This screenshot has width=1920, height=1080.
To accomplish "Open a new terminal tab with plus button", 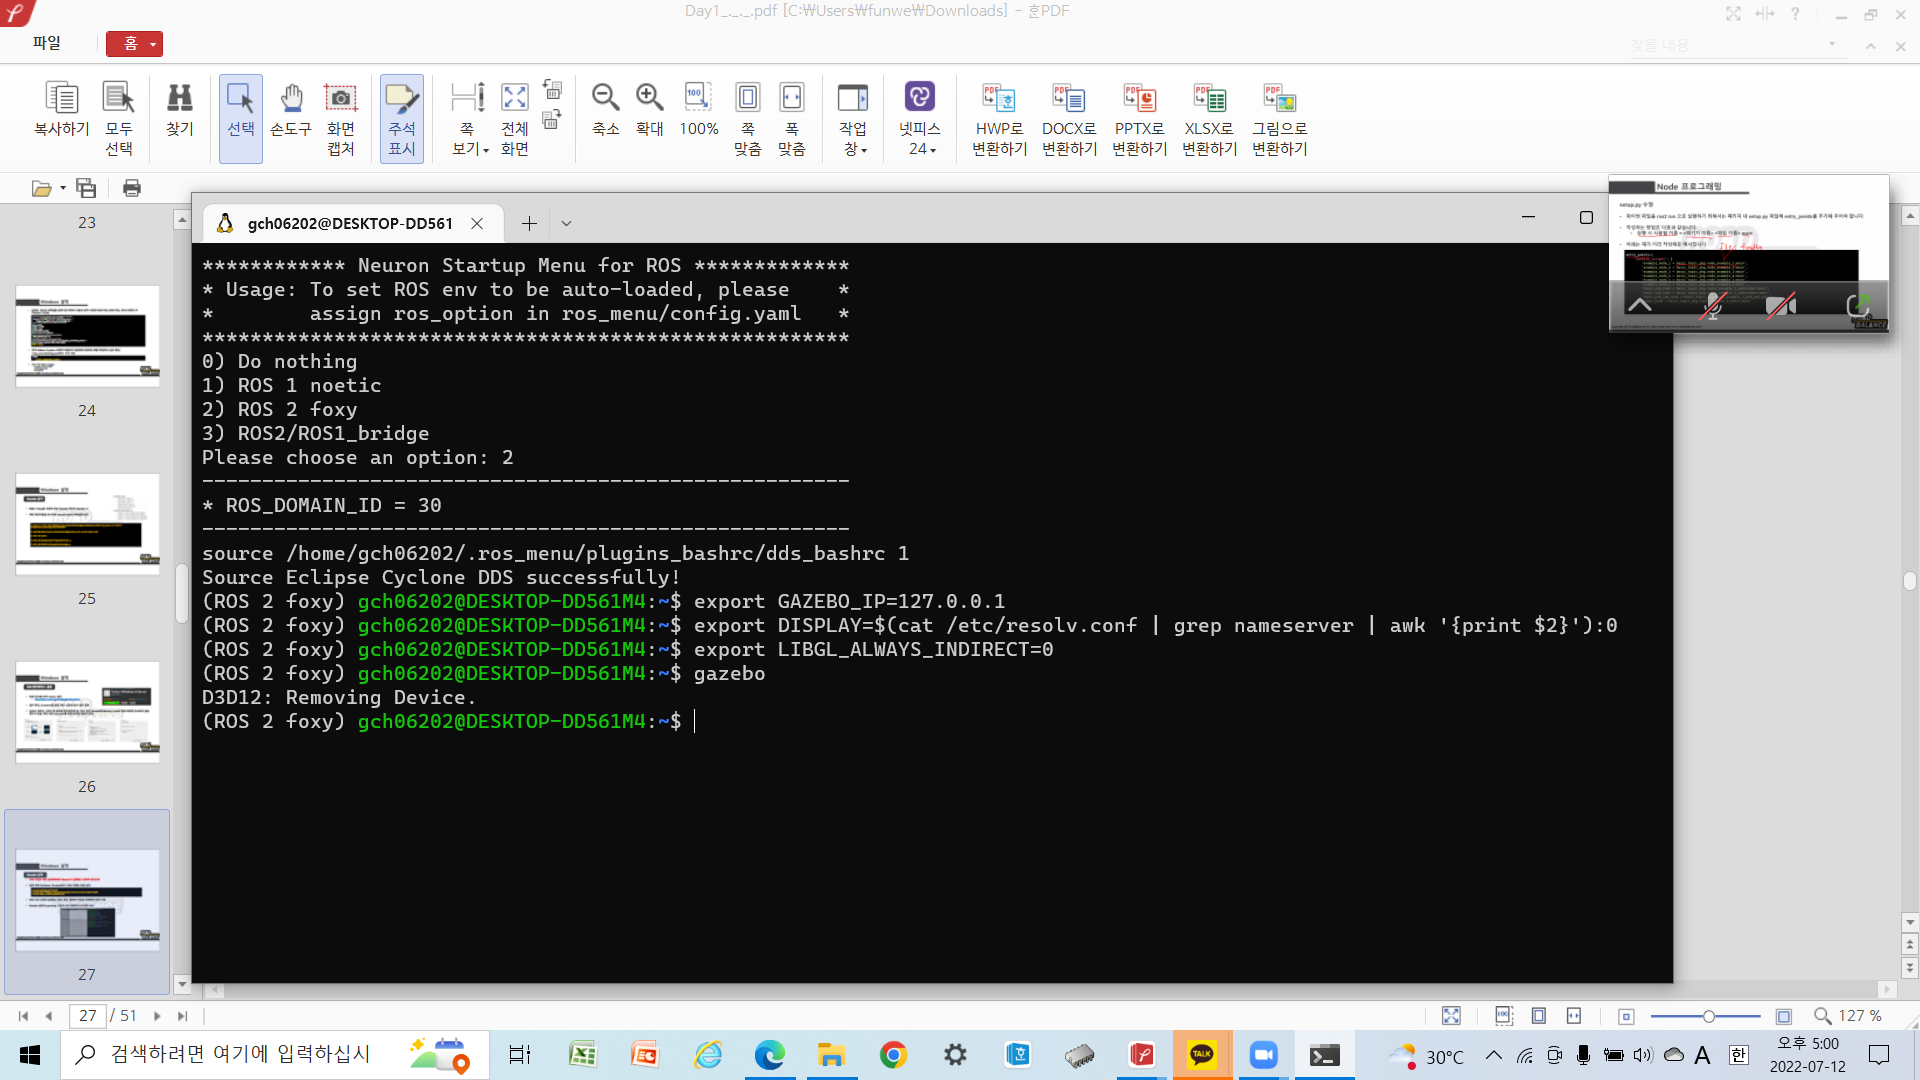I will pos(530,223).
